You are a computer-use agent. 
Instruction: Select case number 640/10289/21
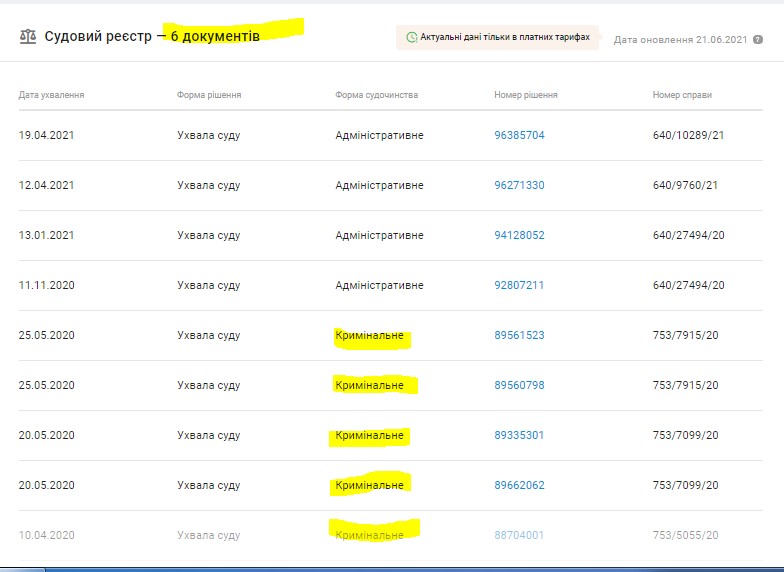[688, 135]
